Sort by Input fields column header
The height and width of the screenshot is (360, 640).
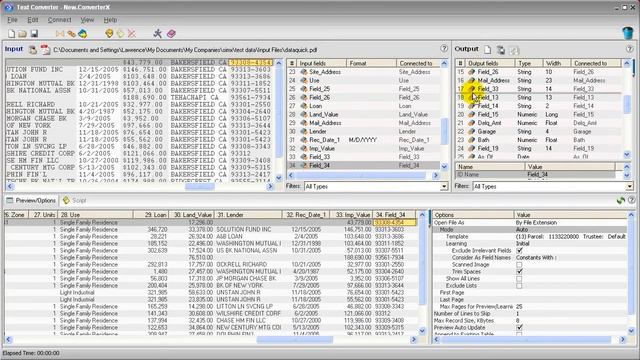click(x=321, y=63)
